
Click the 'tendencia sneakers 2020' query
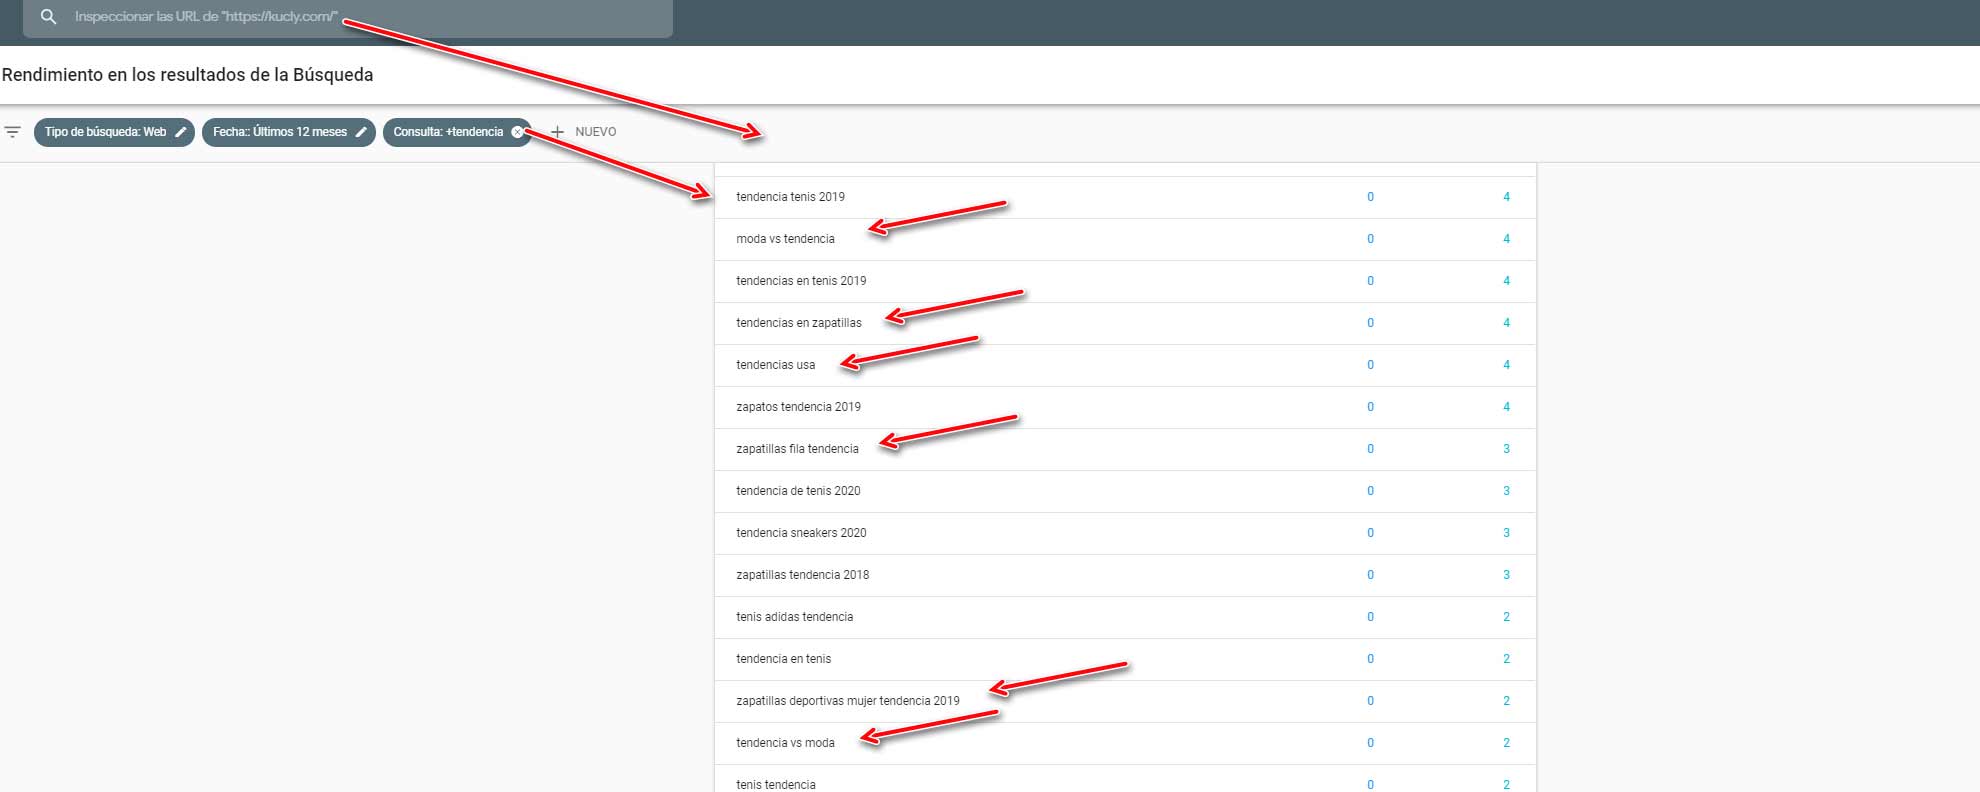click(801, 533)
